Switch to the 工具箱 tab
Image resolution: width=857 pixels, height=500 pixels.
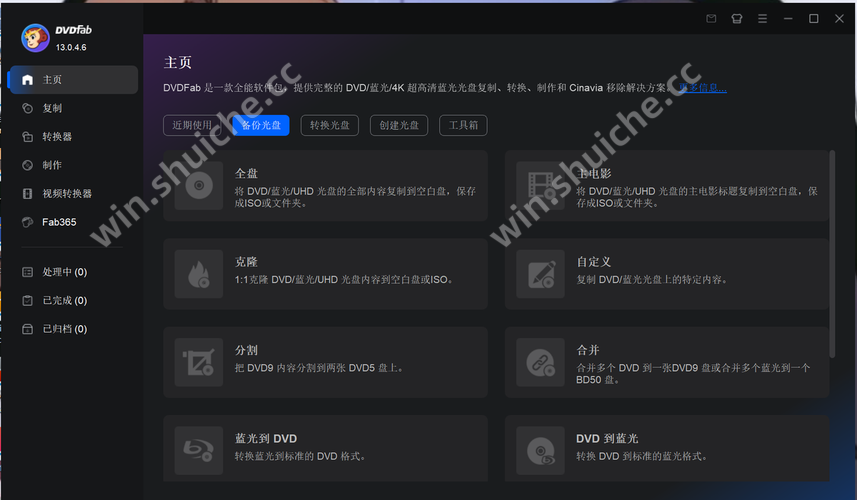[463, 125]
